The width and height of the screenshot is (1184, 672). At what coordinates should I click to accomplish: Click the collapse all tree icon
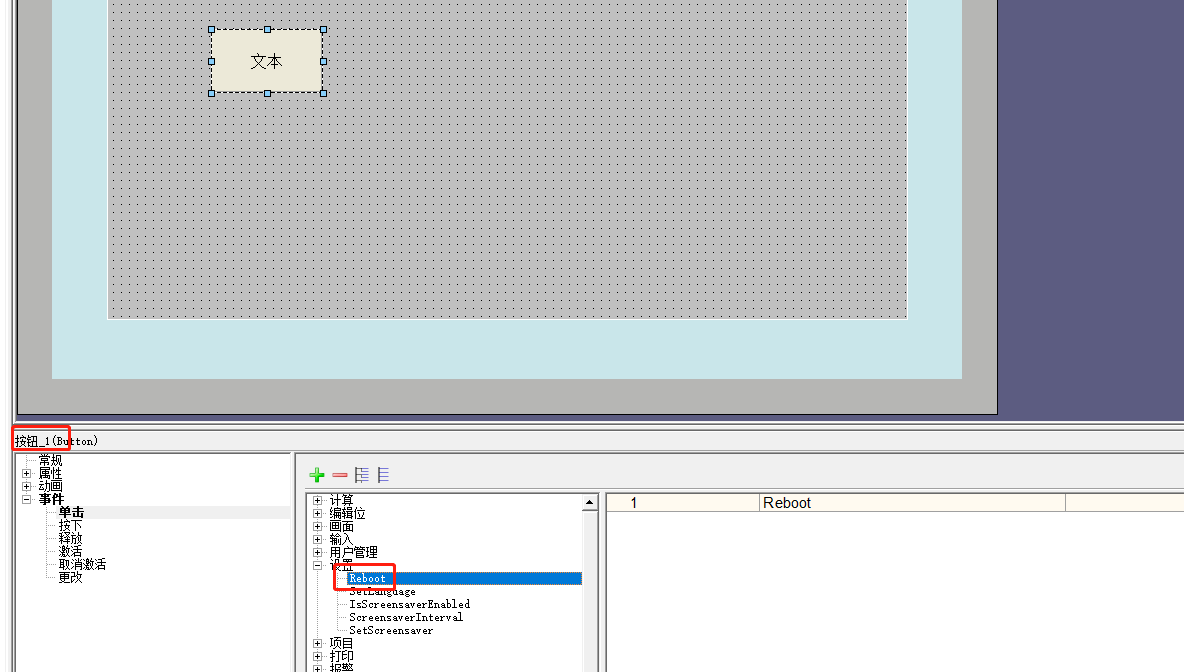click(384, 475)
